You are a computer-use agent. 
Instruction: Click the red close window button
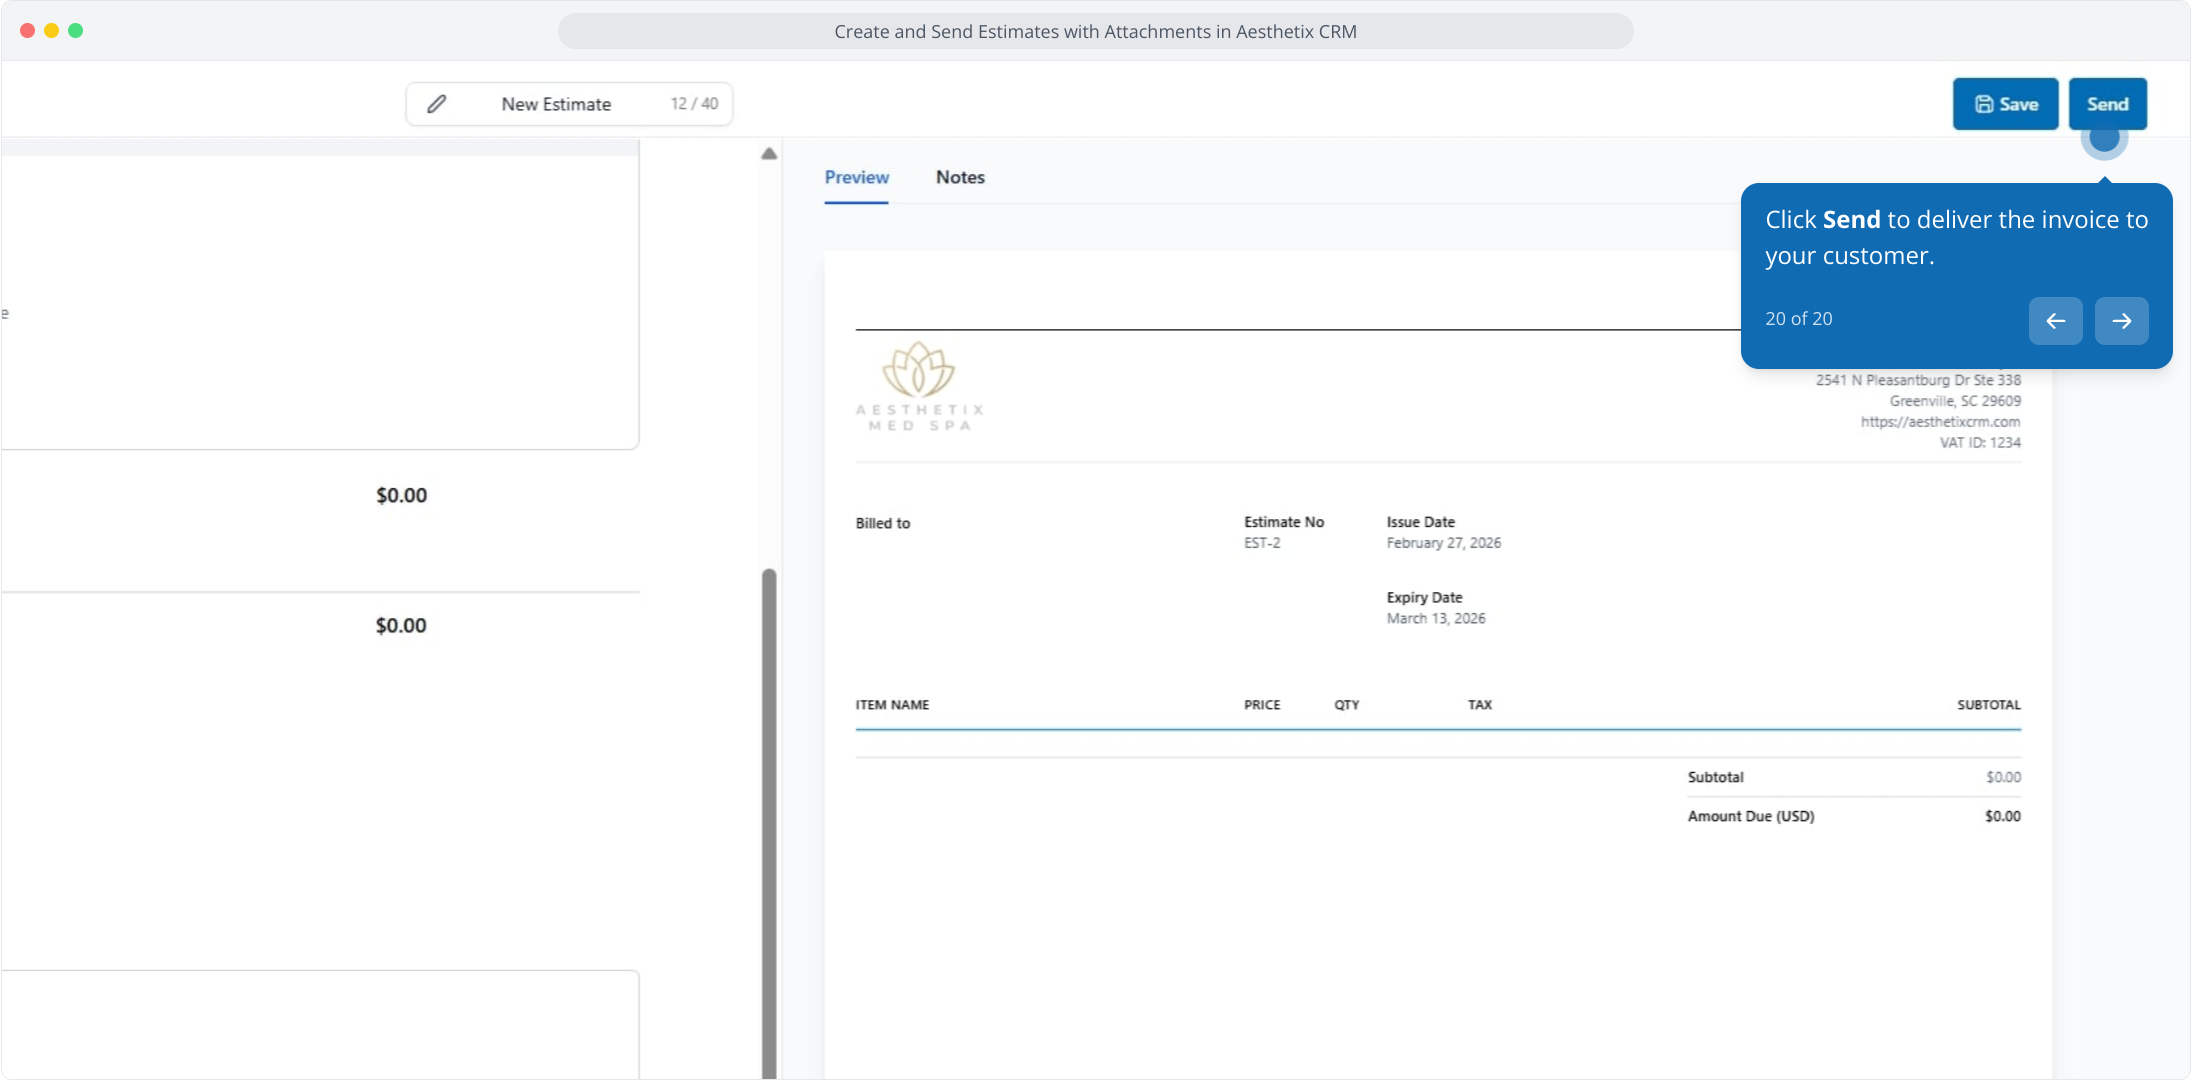(27, 31)
